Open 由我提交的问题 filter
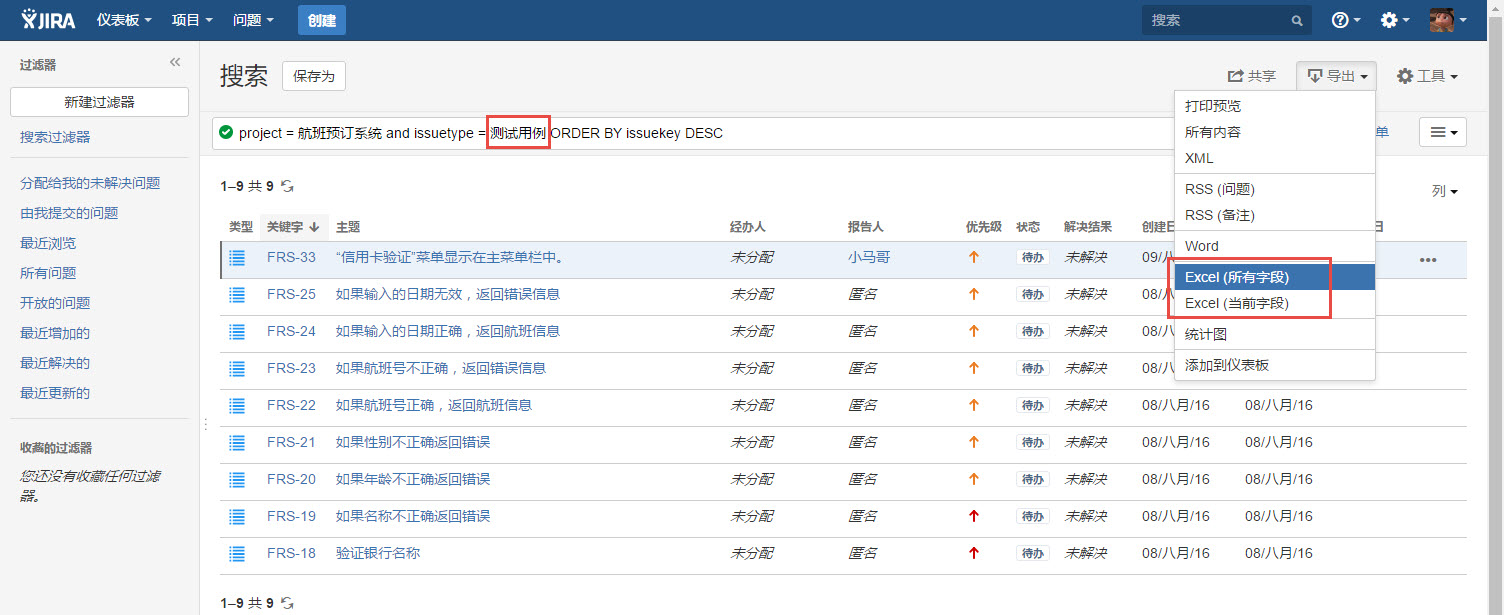This screenshot has width=1504, height=615. (69, 213)
